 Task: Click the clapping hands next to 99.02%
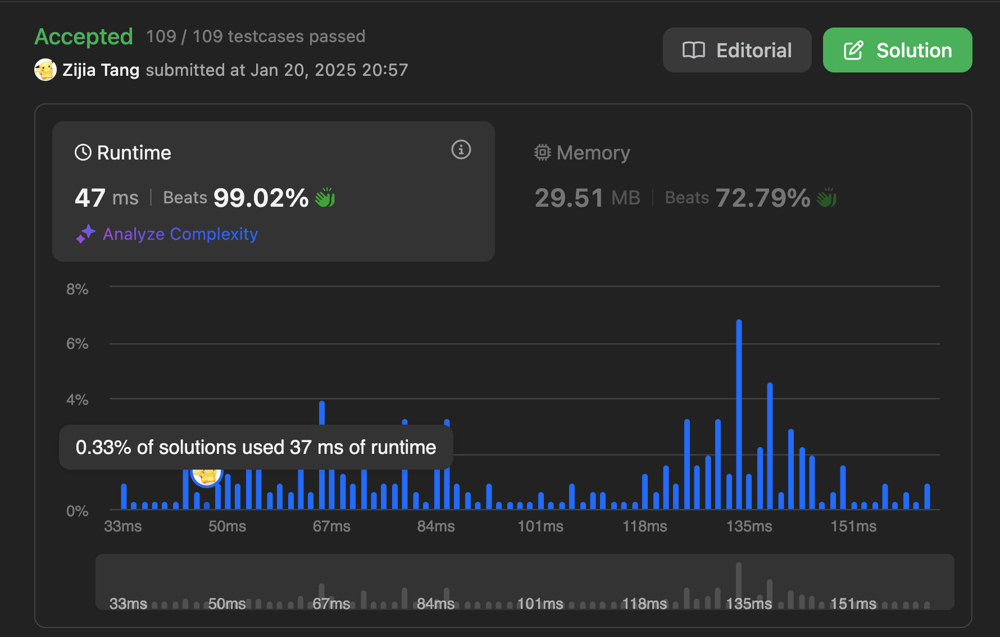tap(325, 198)
